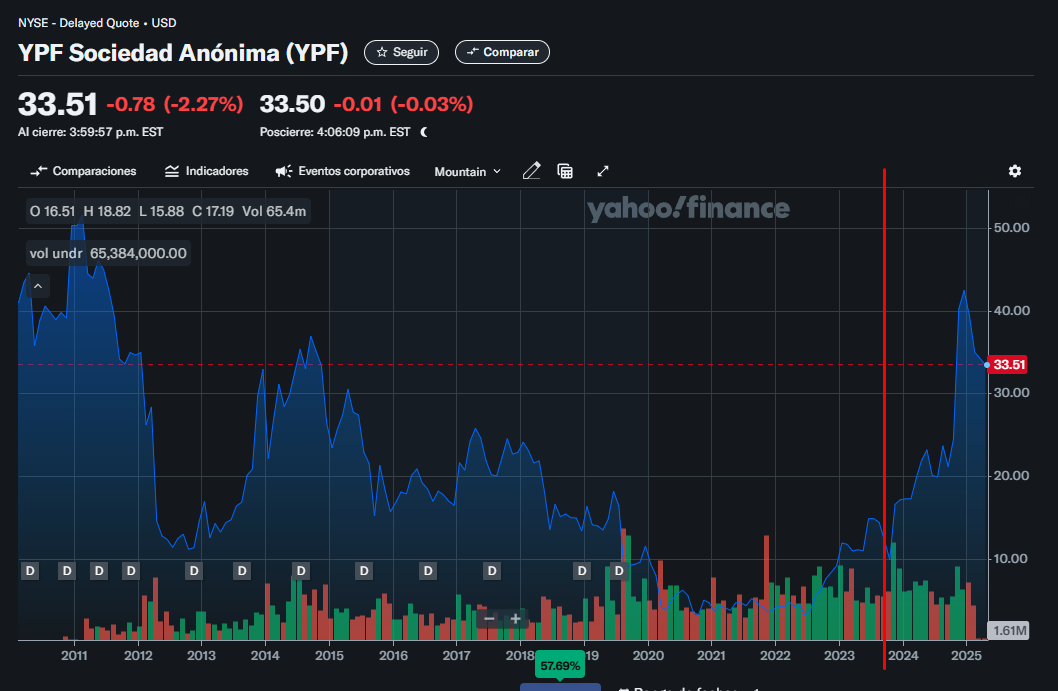
Task: Click the 20.00 price axis label
Action: click(1011, 476)
